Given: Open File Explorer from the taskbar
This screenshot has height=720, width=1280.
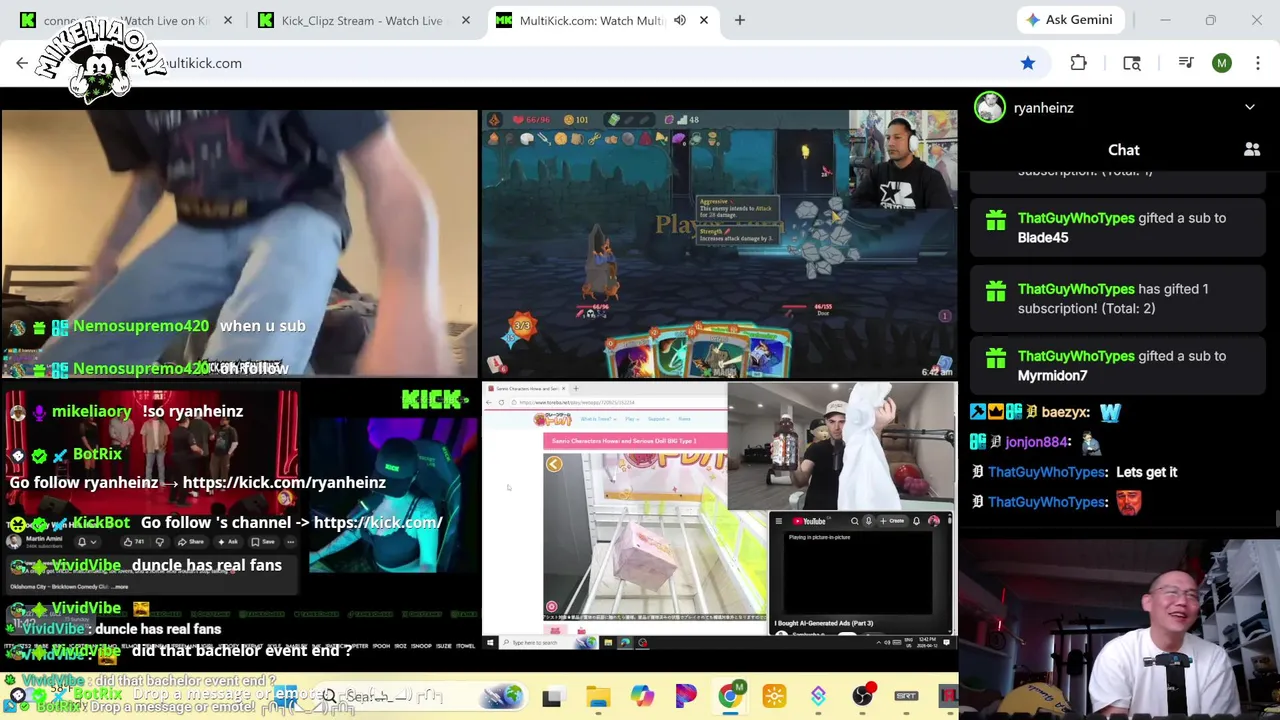Looking at the screenshot, I should (x=598, y=696).
